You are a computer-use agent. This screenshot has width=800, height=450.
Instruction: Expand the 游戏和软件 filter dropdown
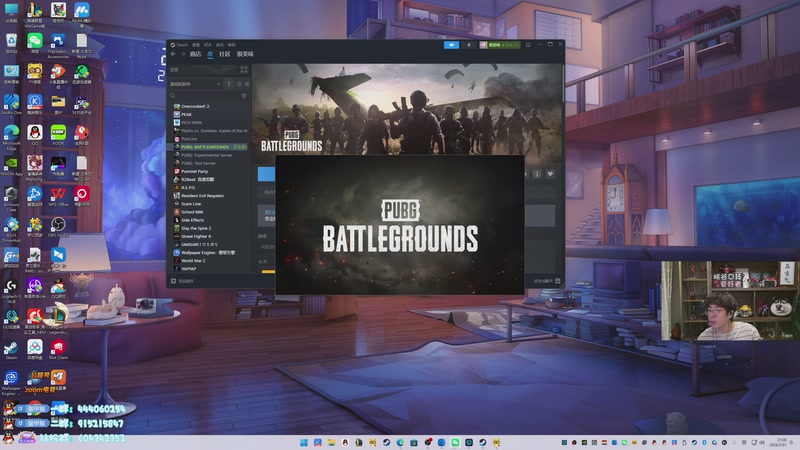pyautogui.click(x=195, y=84)
